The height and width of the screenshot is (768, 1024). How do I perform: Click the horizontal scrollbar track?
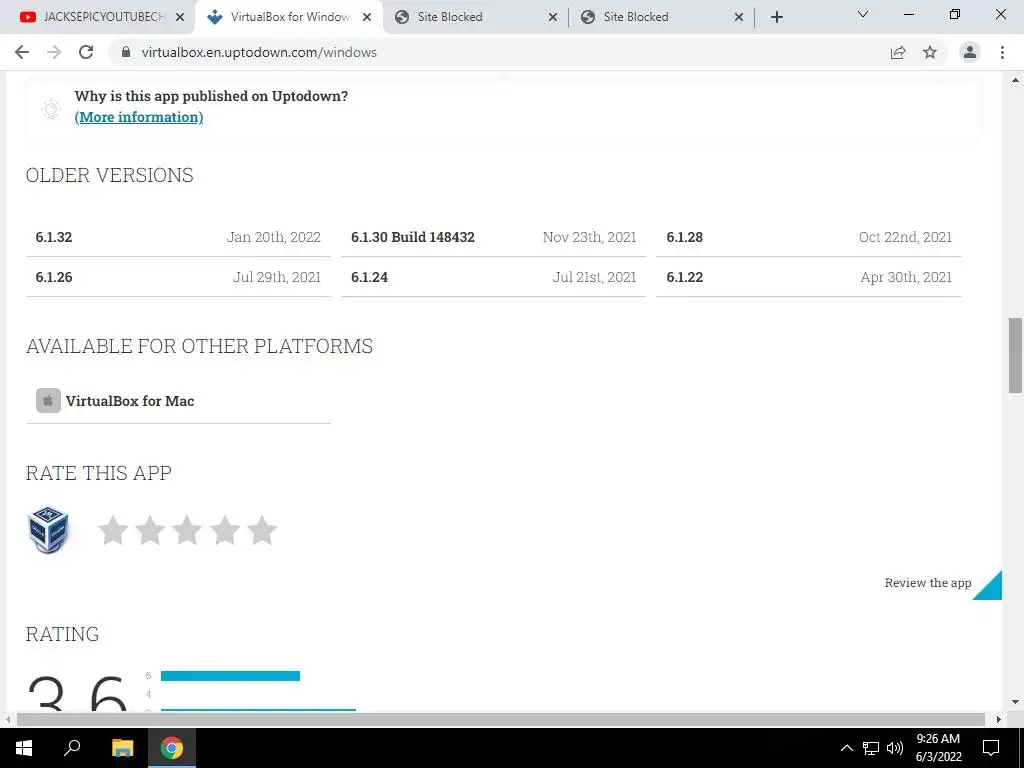coord(501,720)
